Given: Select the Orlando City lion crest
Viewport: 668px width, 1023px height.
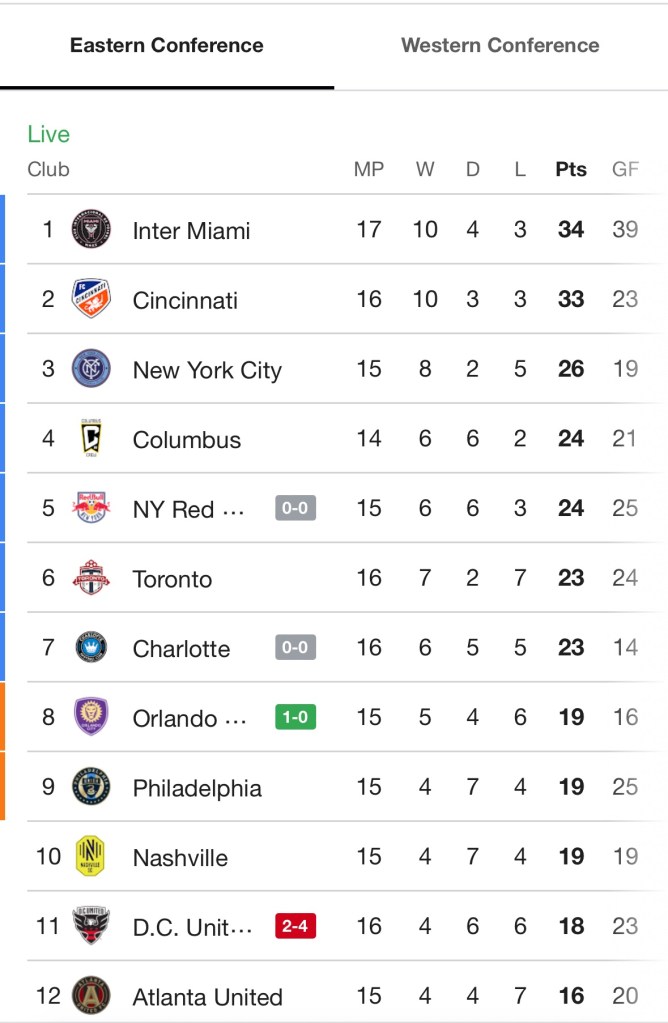Looking at the screenshot, I should [x=91, y=717].
